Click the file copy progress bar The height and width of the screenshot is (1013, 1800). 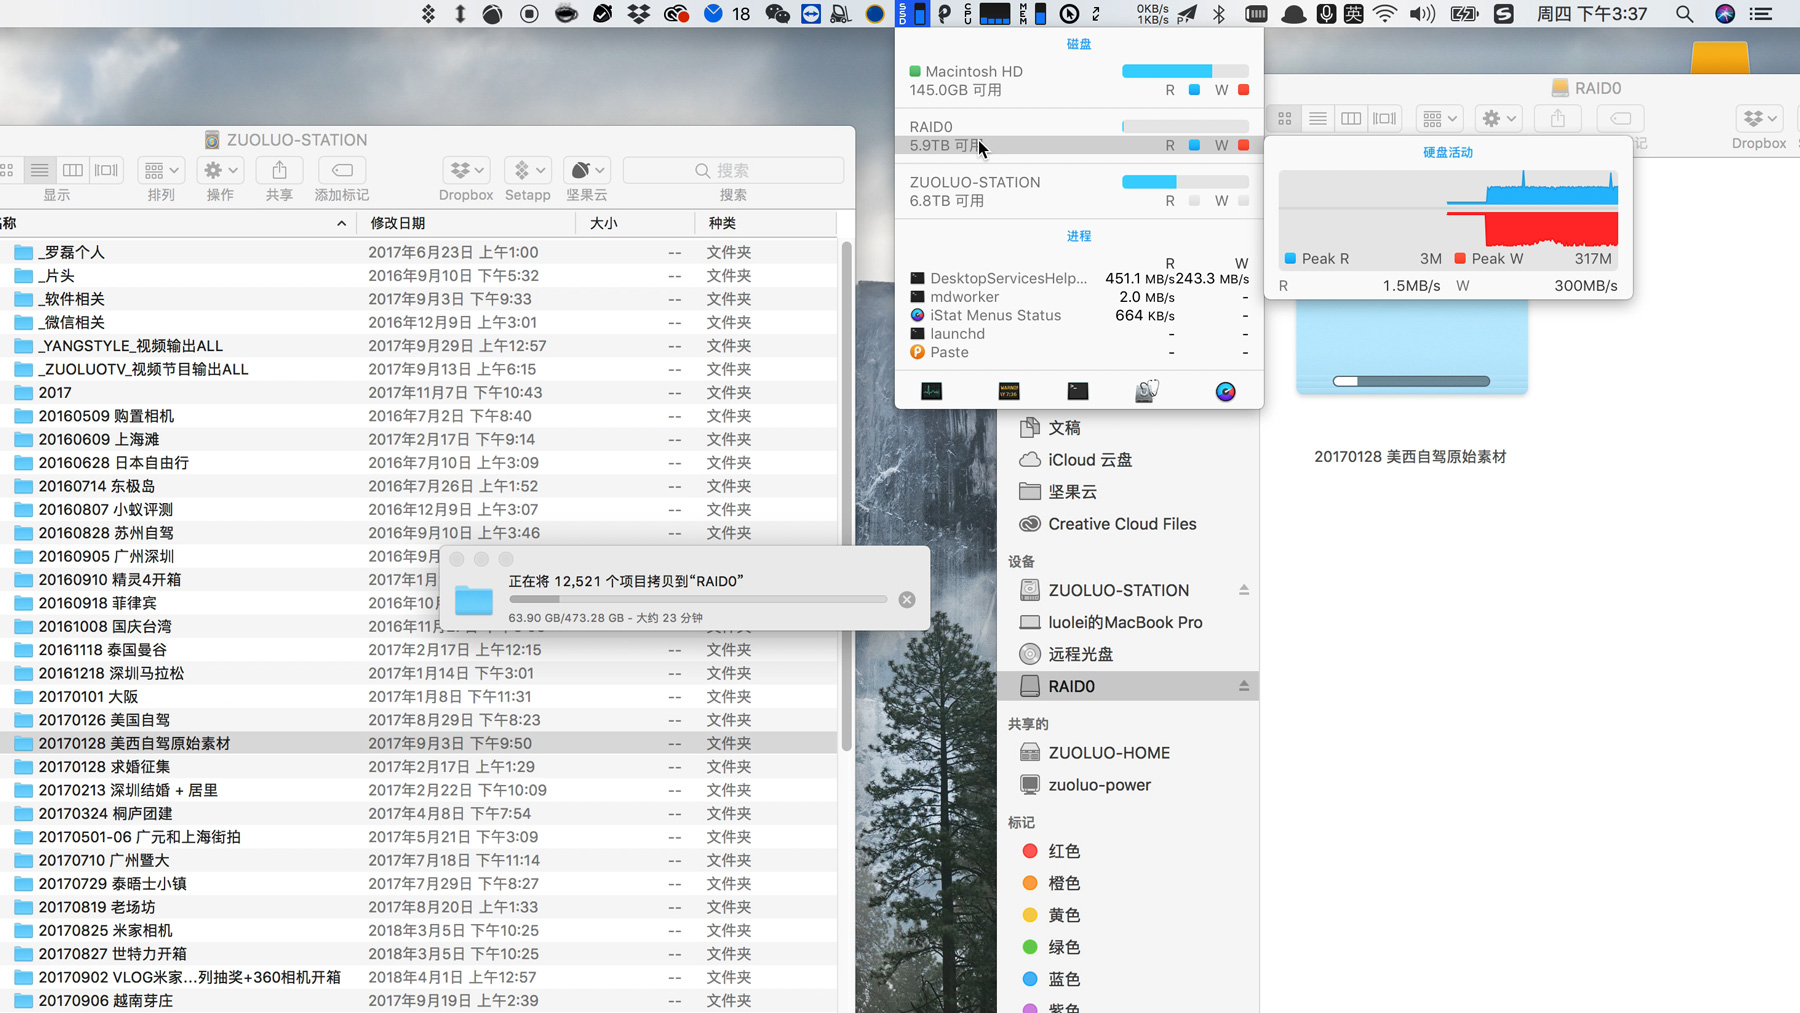tap(697, 600)
